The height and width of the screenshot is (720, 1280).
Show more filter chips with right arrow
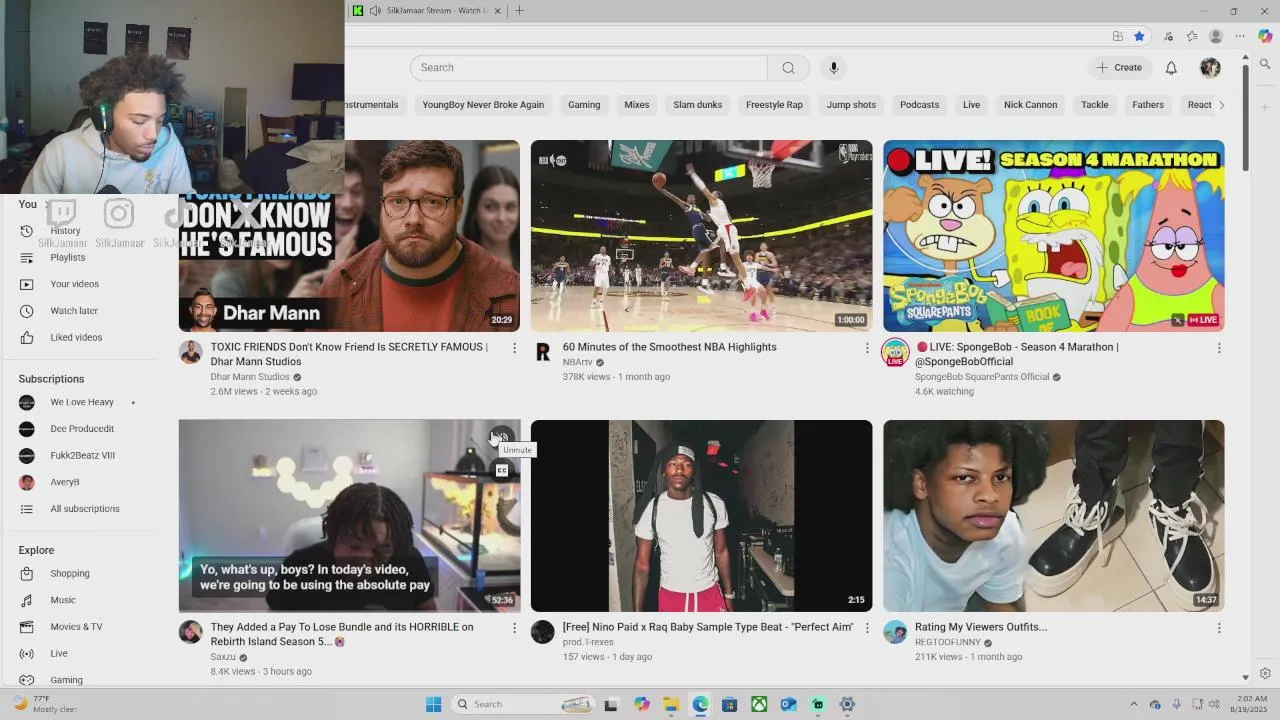pyautogui.click(x=1221, y=105)
